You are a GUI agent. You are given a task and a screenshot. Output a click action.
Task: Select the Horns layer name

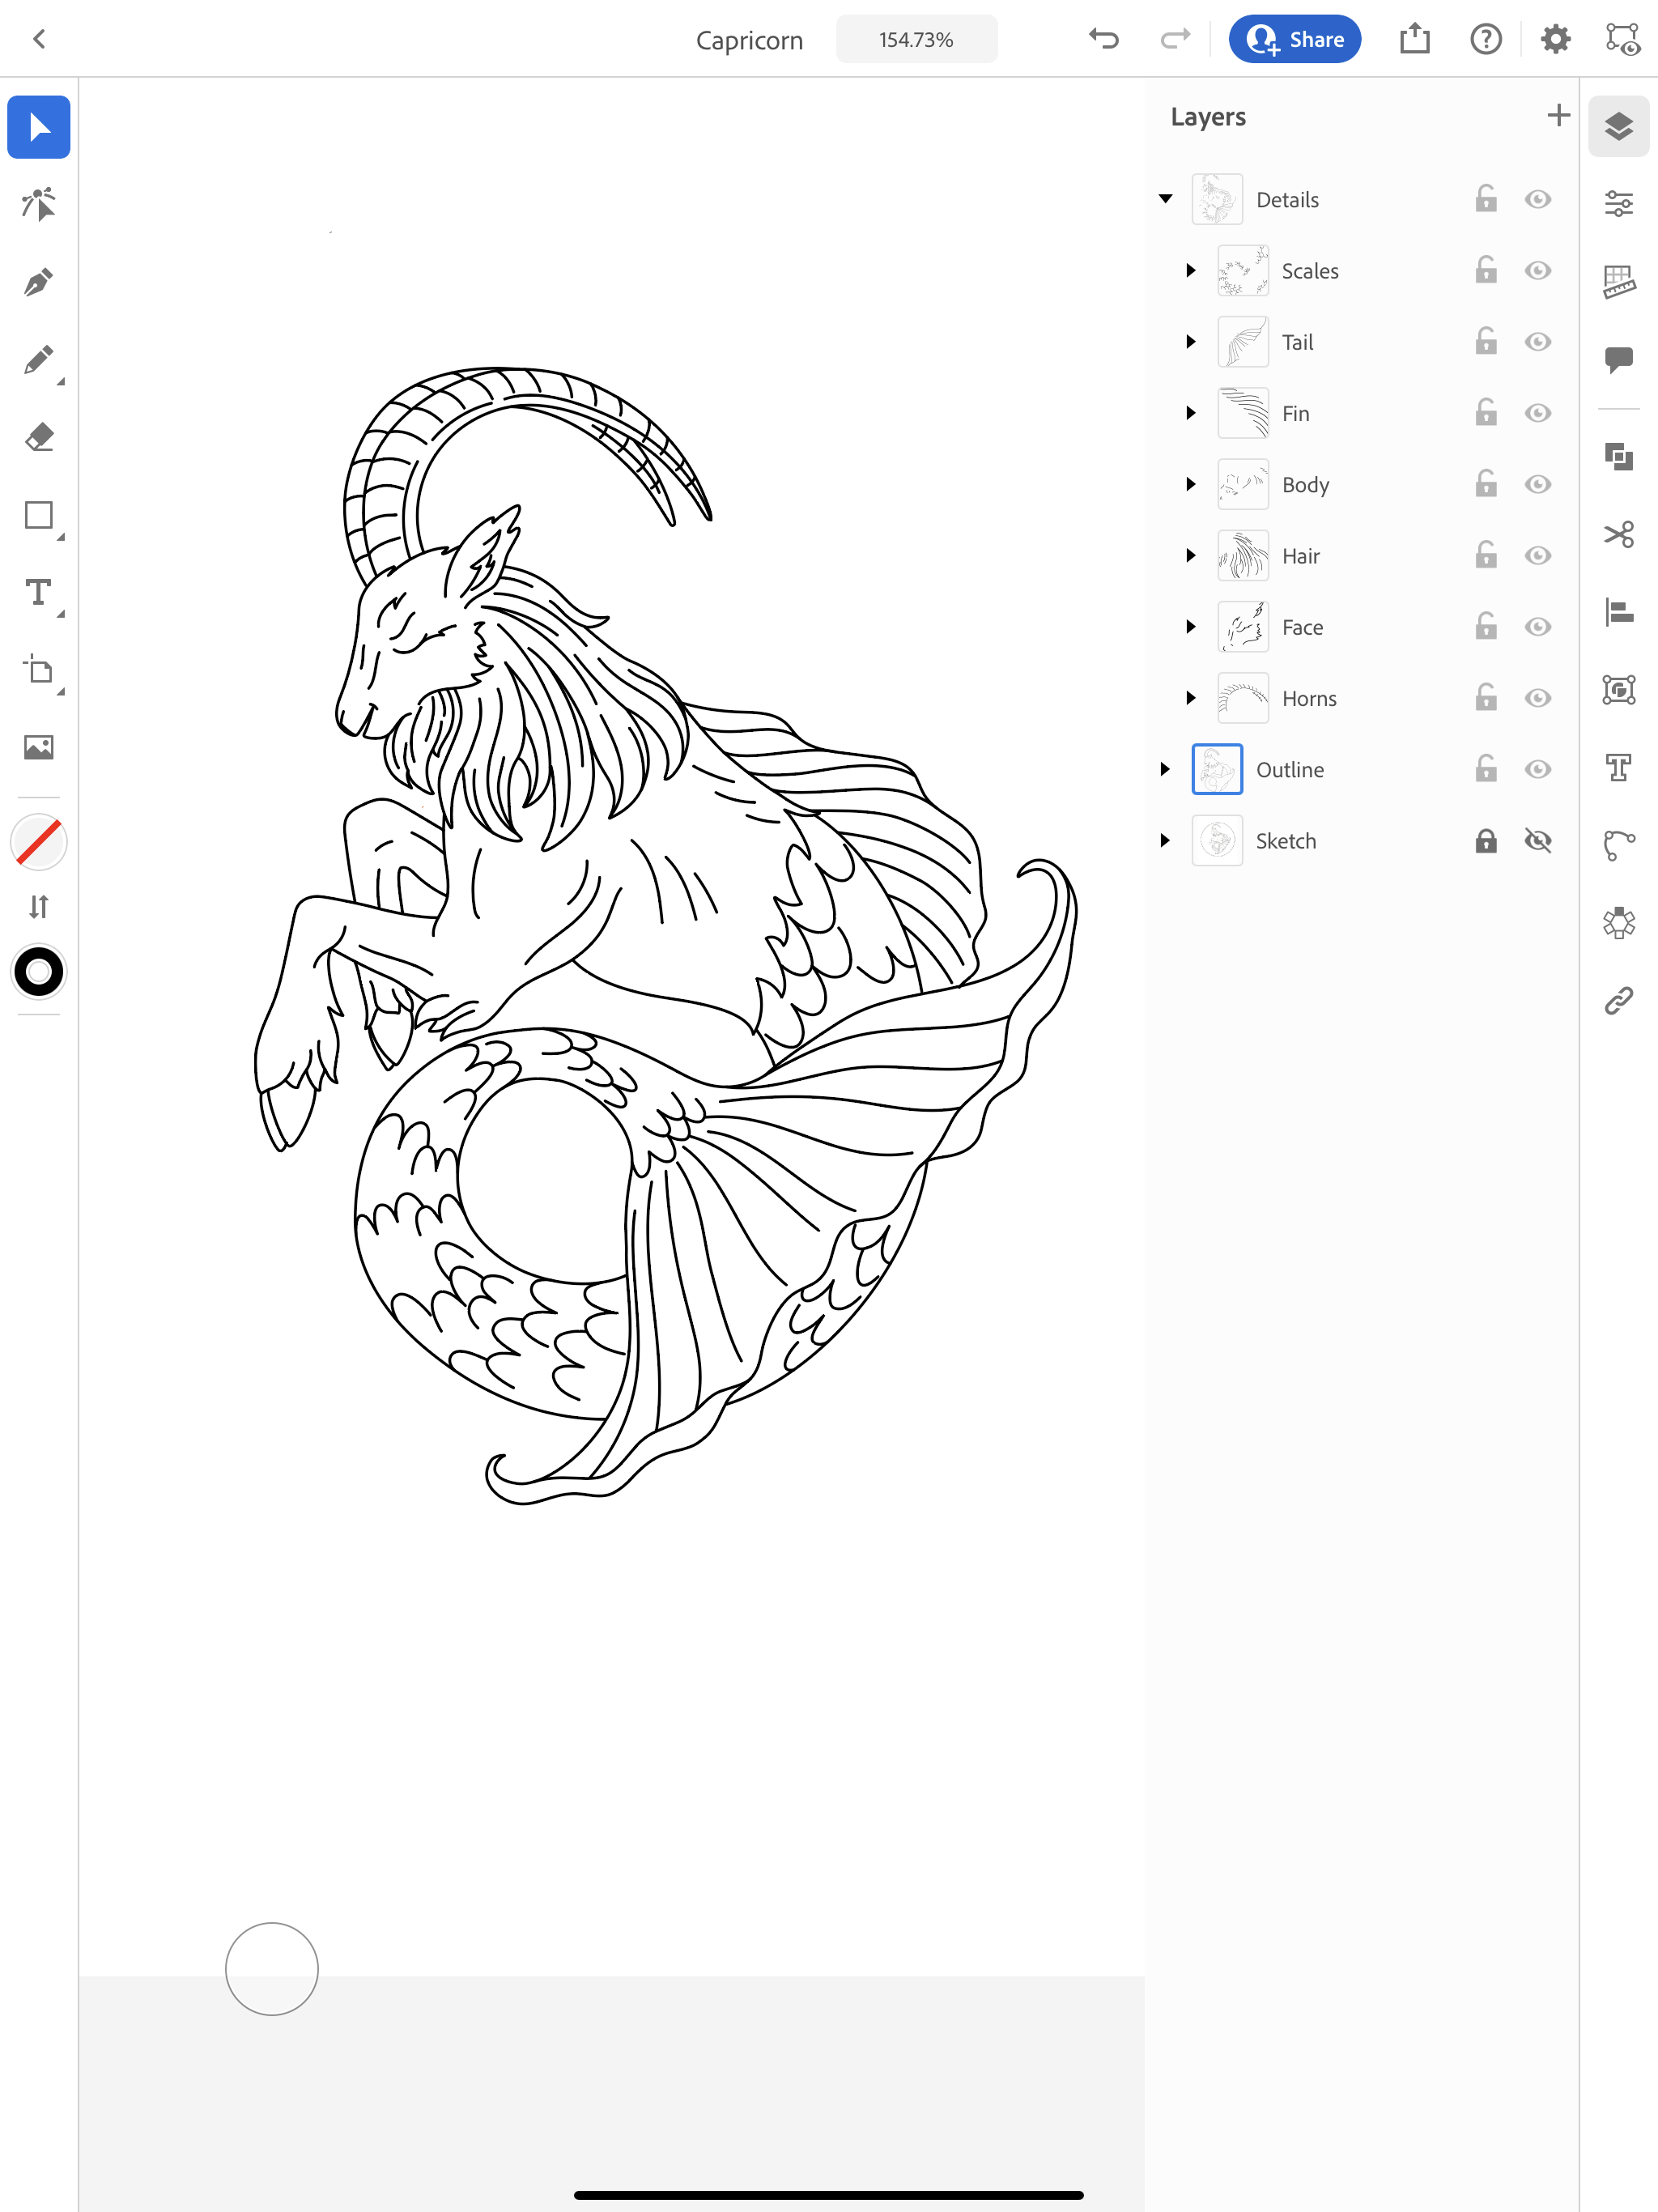[1309, 698]
